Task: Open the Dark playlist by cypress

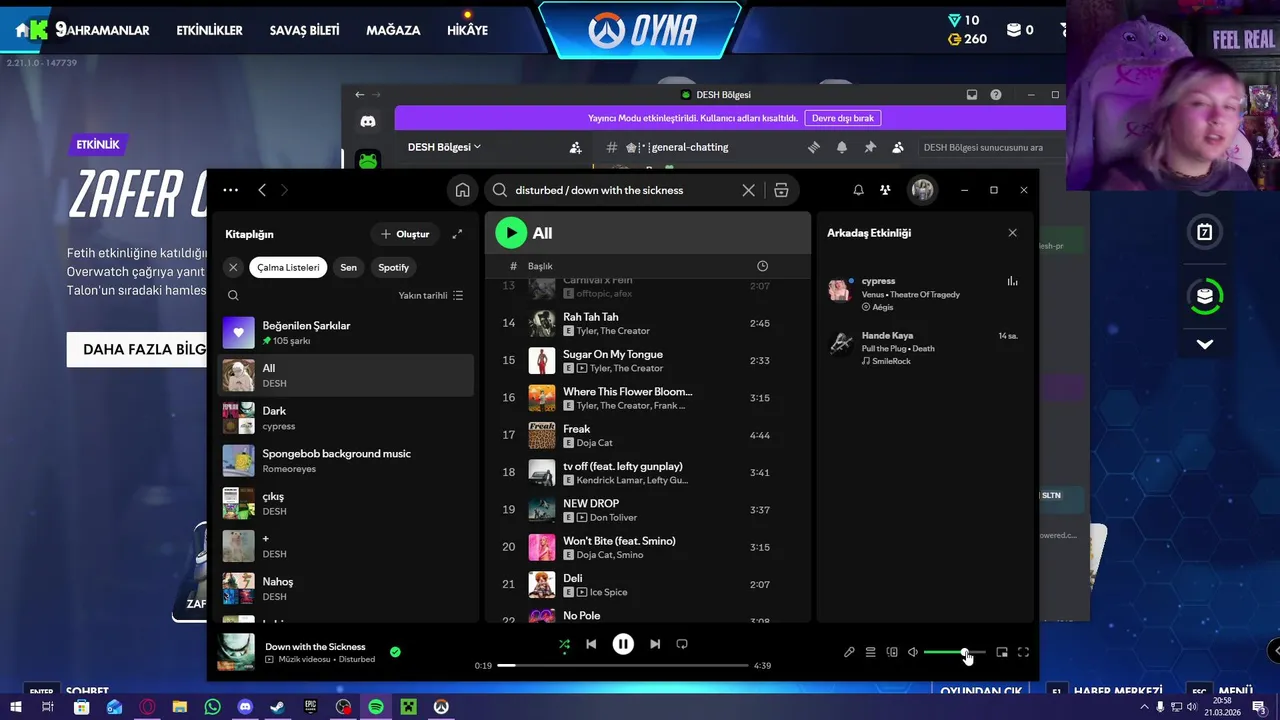Action: 347,418
